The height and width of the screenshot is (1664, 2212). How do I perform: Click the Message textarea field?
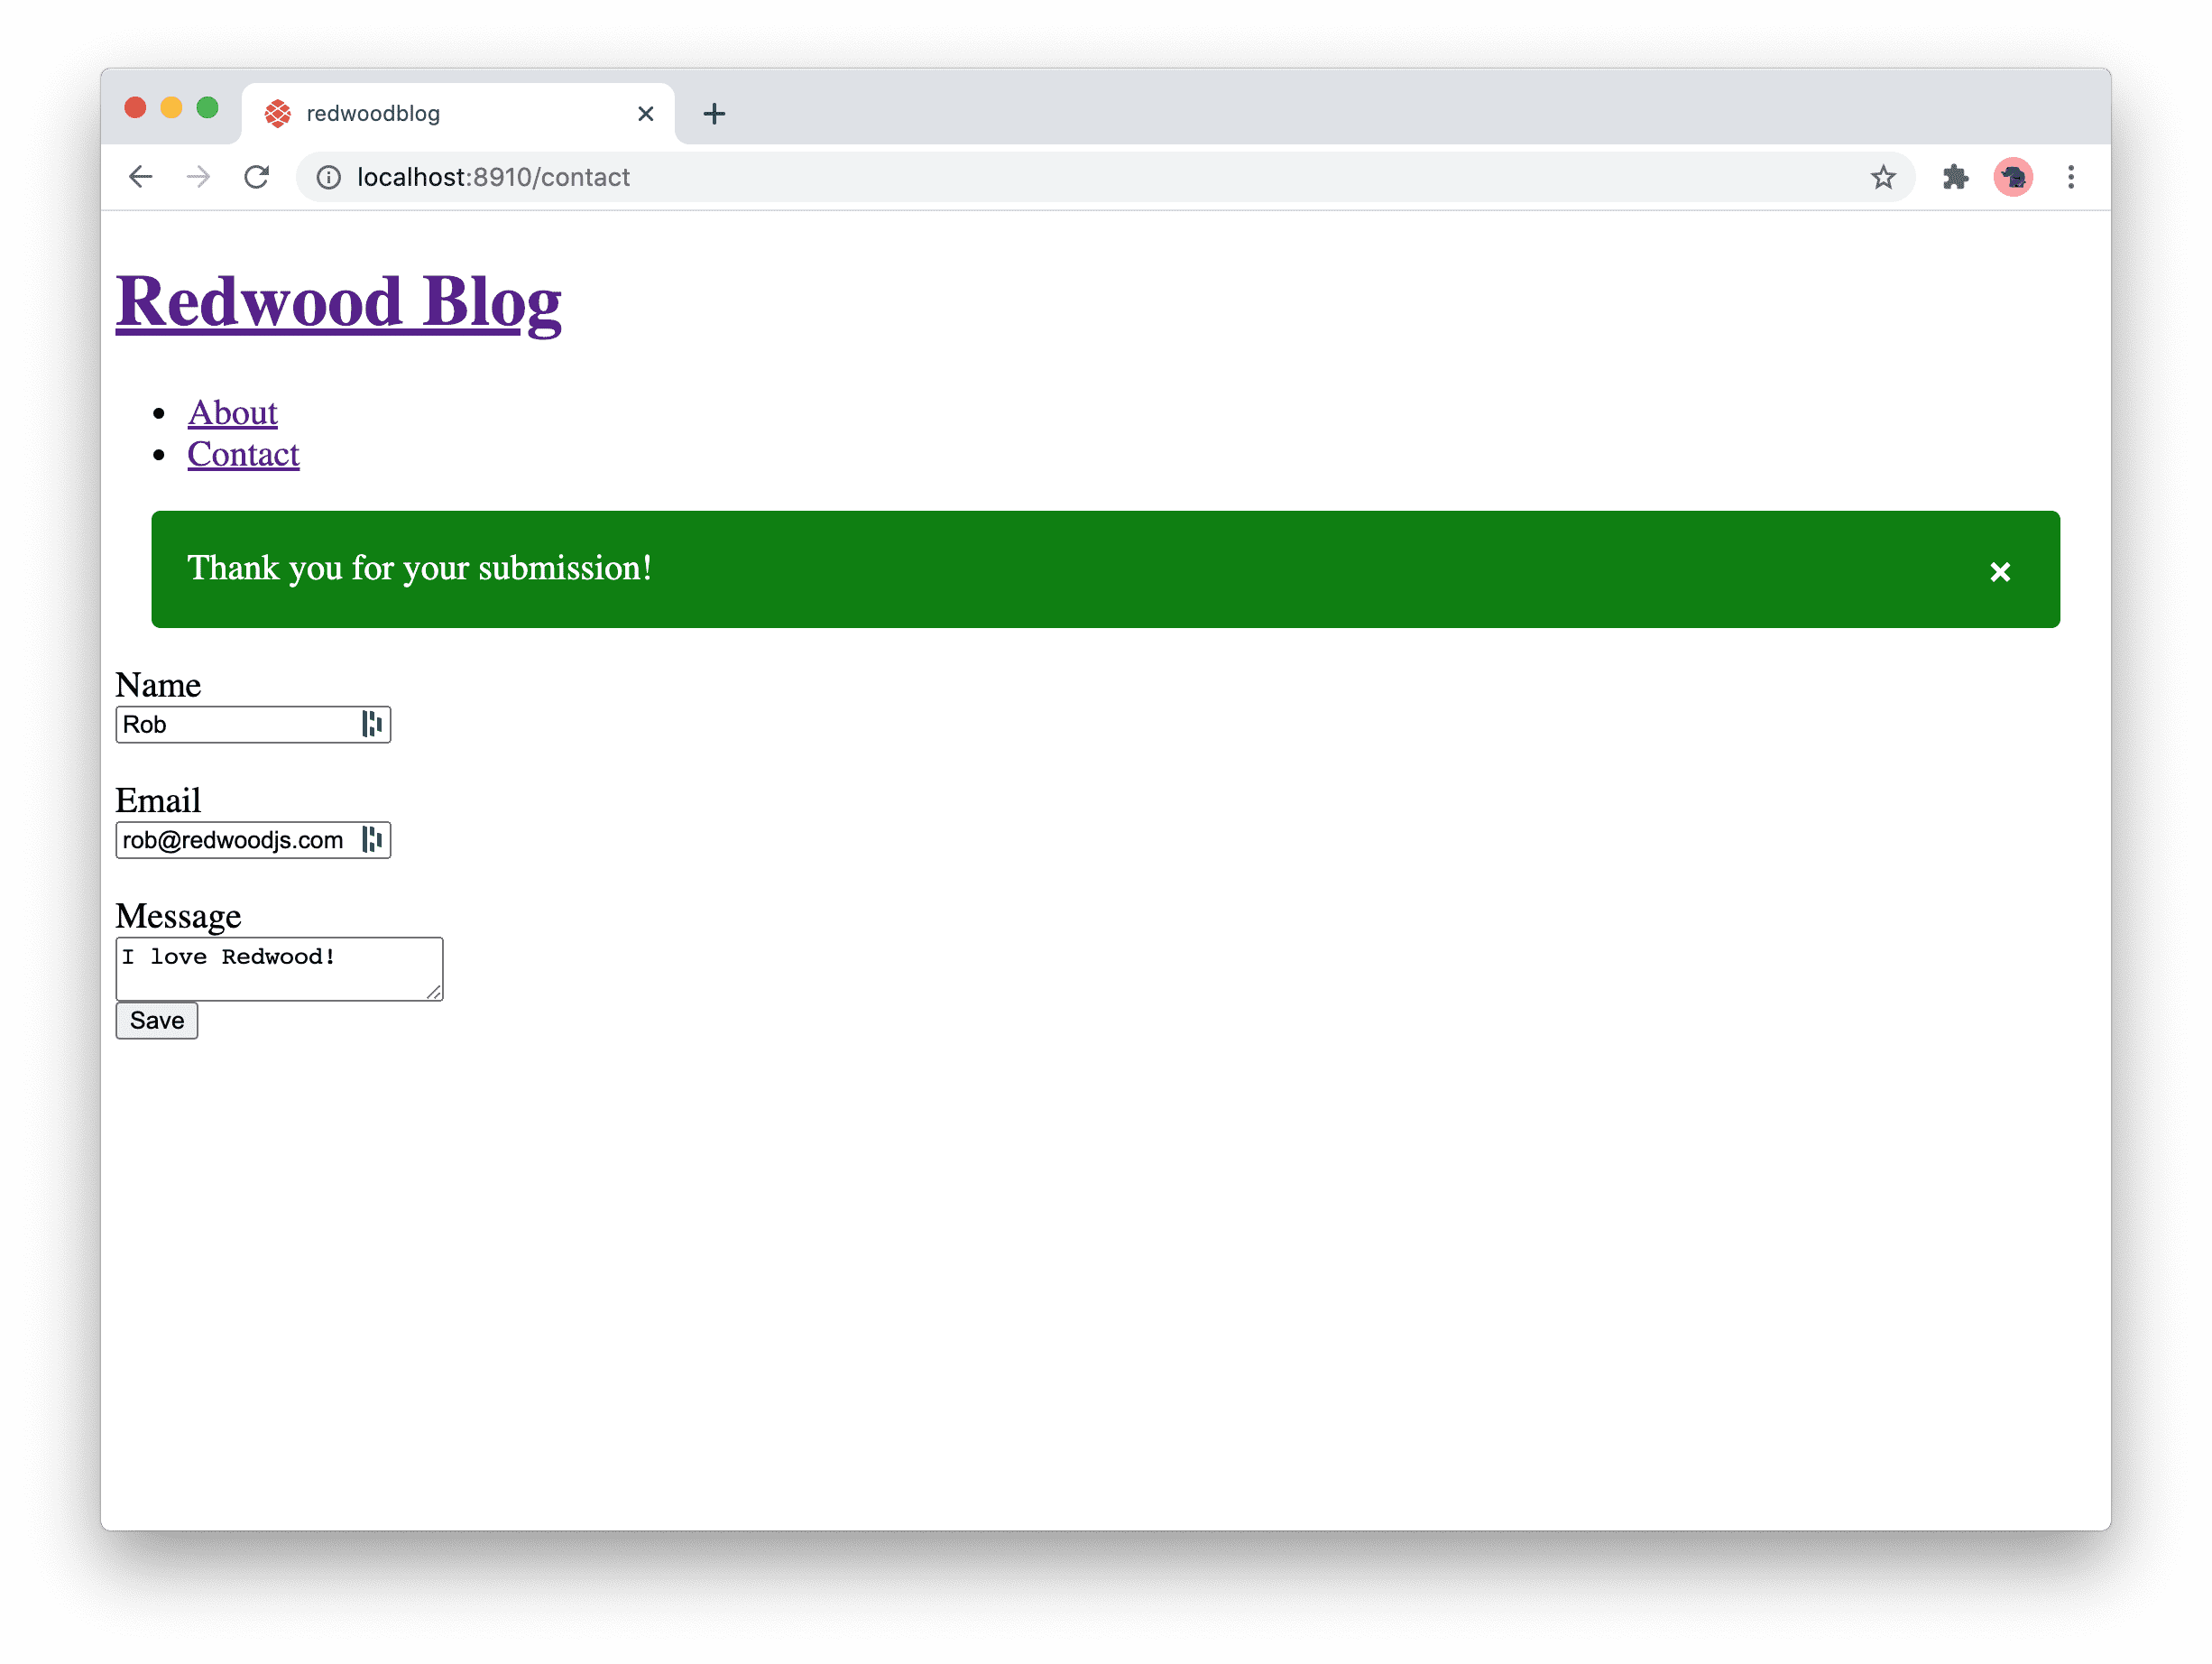pos(281,968)
